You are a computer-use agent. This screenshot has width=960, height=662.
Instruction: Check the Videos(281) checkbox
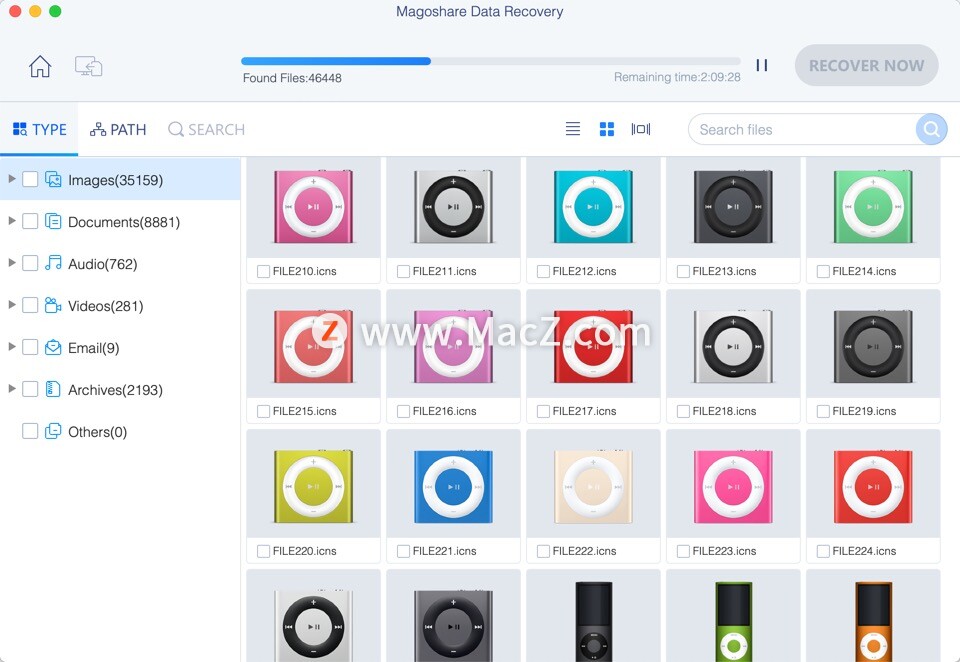pyautogui.click(x=30, y=305)
